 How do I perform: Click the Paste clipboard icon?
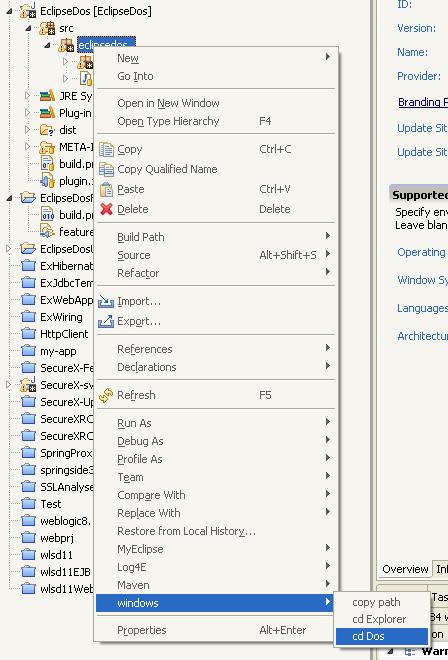[x=106, y=189]
